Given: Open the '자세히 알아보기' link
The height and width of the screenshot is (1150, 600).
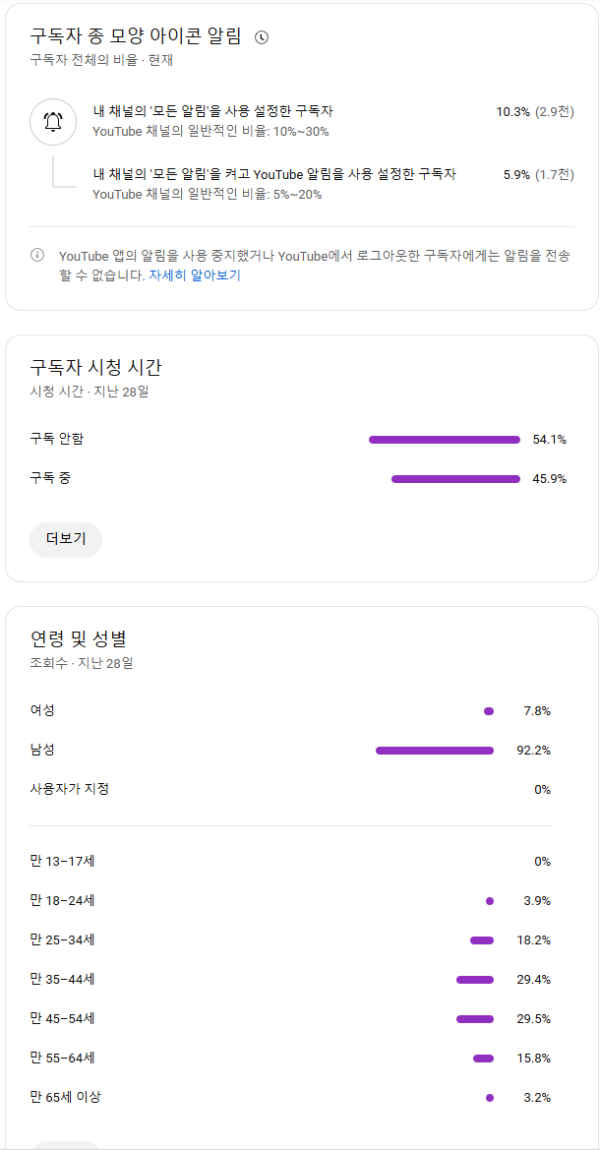Looking at the screenshot, I should click(x=194, y=275).
